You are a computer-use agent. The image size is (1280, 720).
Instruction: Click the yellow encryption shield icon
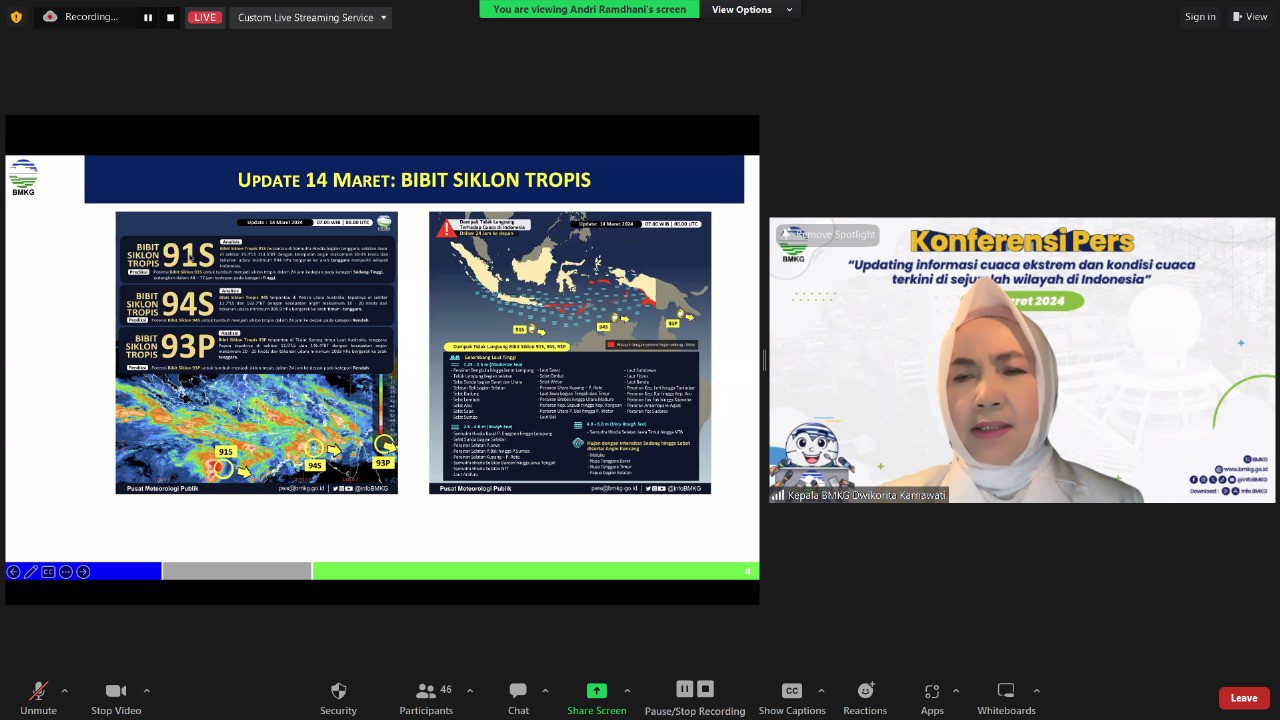click(x=16, y=17)
